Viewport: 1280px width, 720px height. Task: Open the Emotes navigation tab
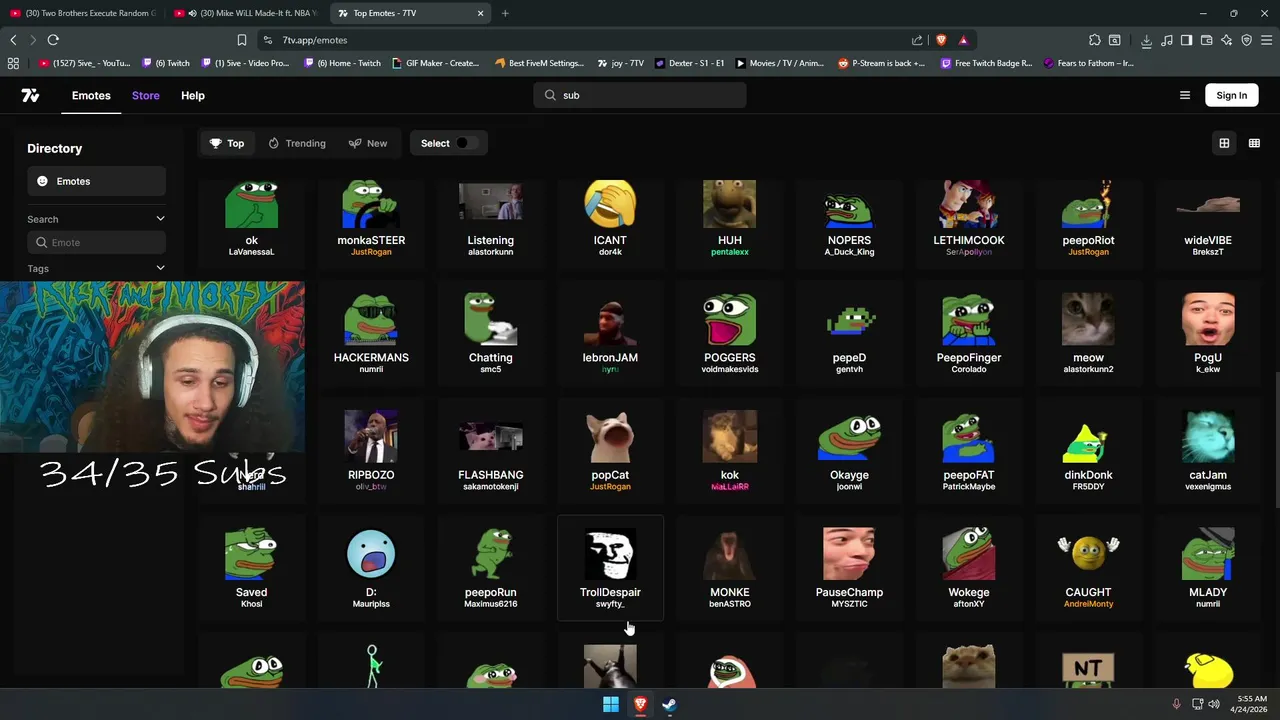(91, 96)
